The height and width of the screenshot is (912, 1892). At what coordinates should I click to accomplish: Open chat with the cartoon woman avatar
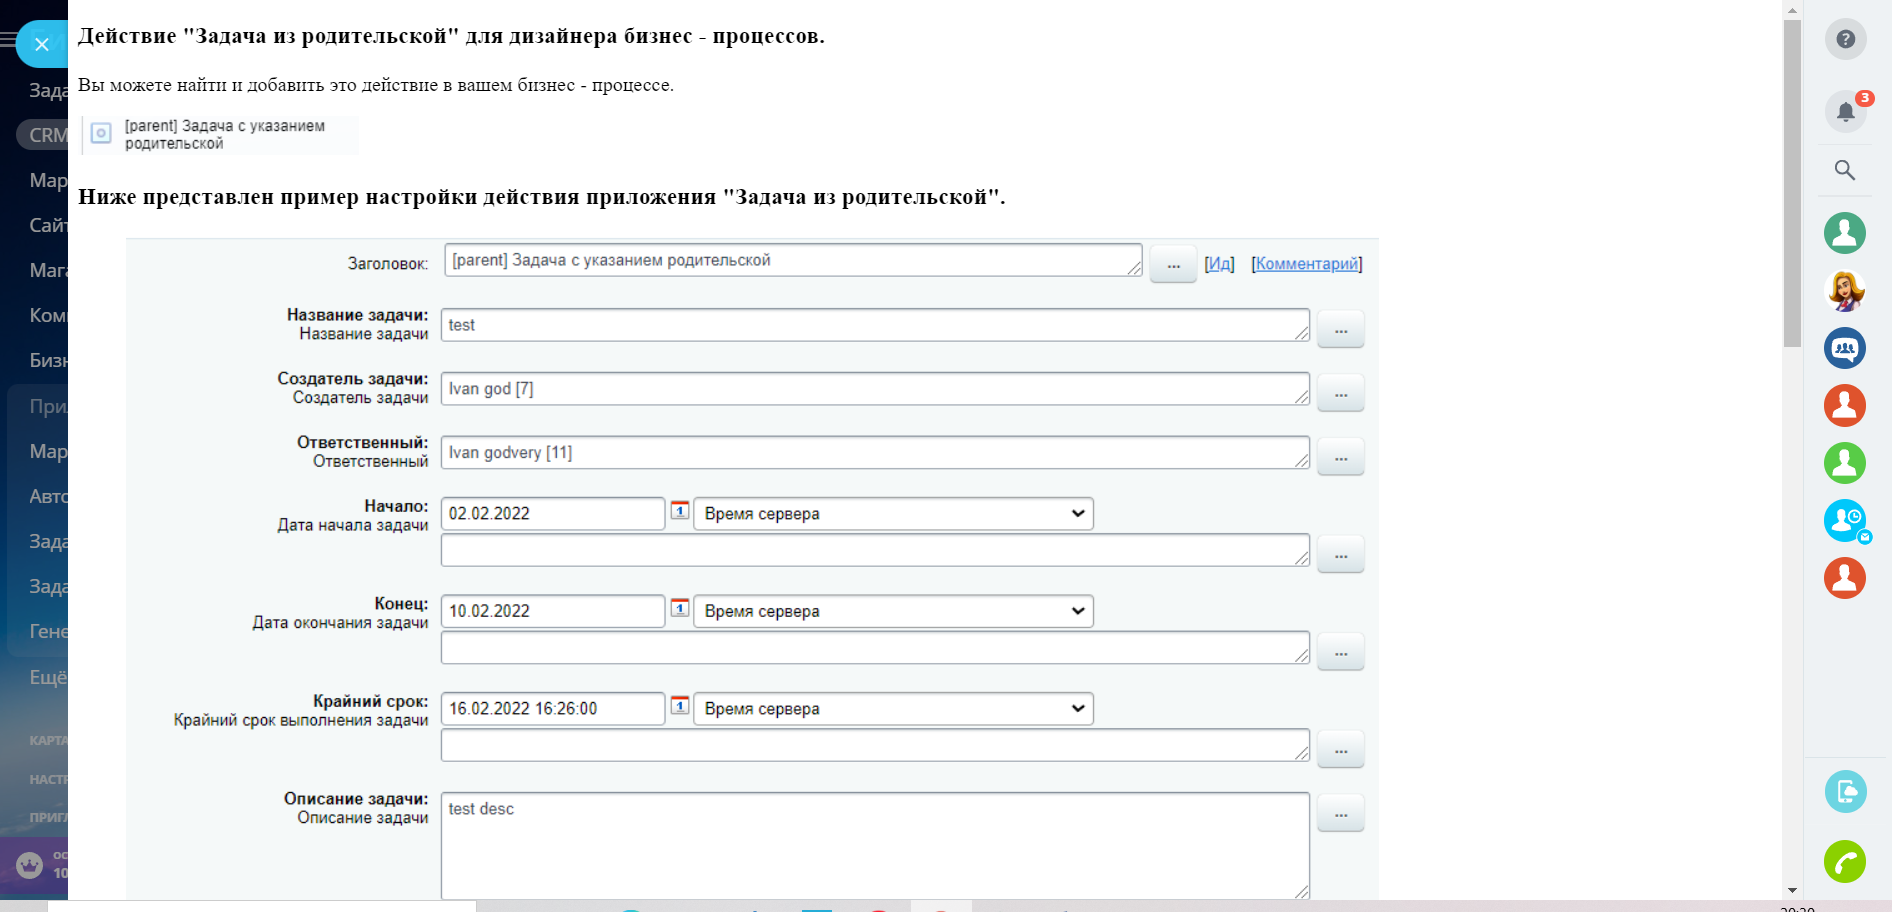1845,291
